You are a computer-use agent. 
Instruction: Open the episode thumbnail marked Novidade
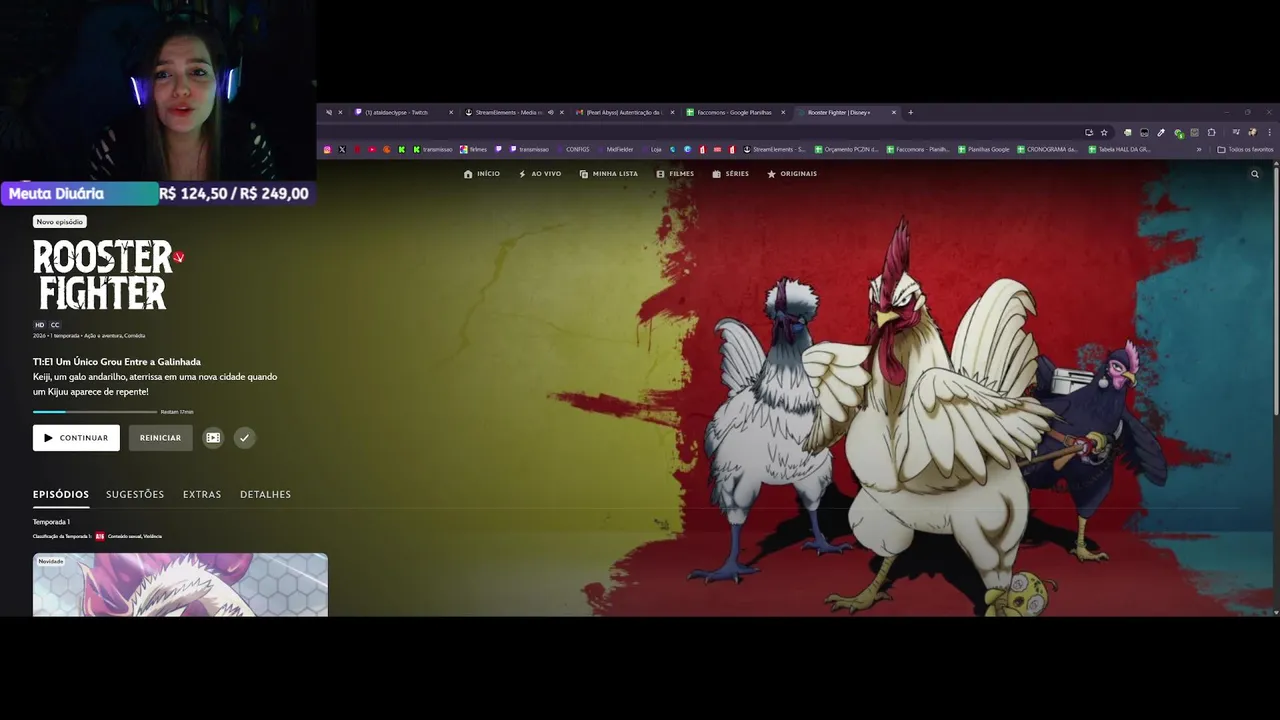pyautogui.click(x=180, y=585)
